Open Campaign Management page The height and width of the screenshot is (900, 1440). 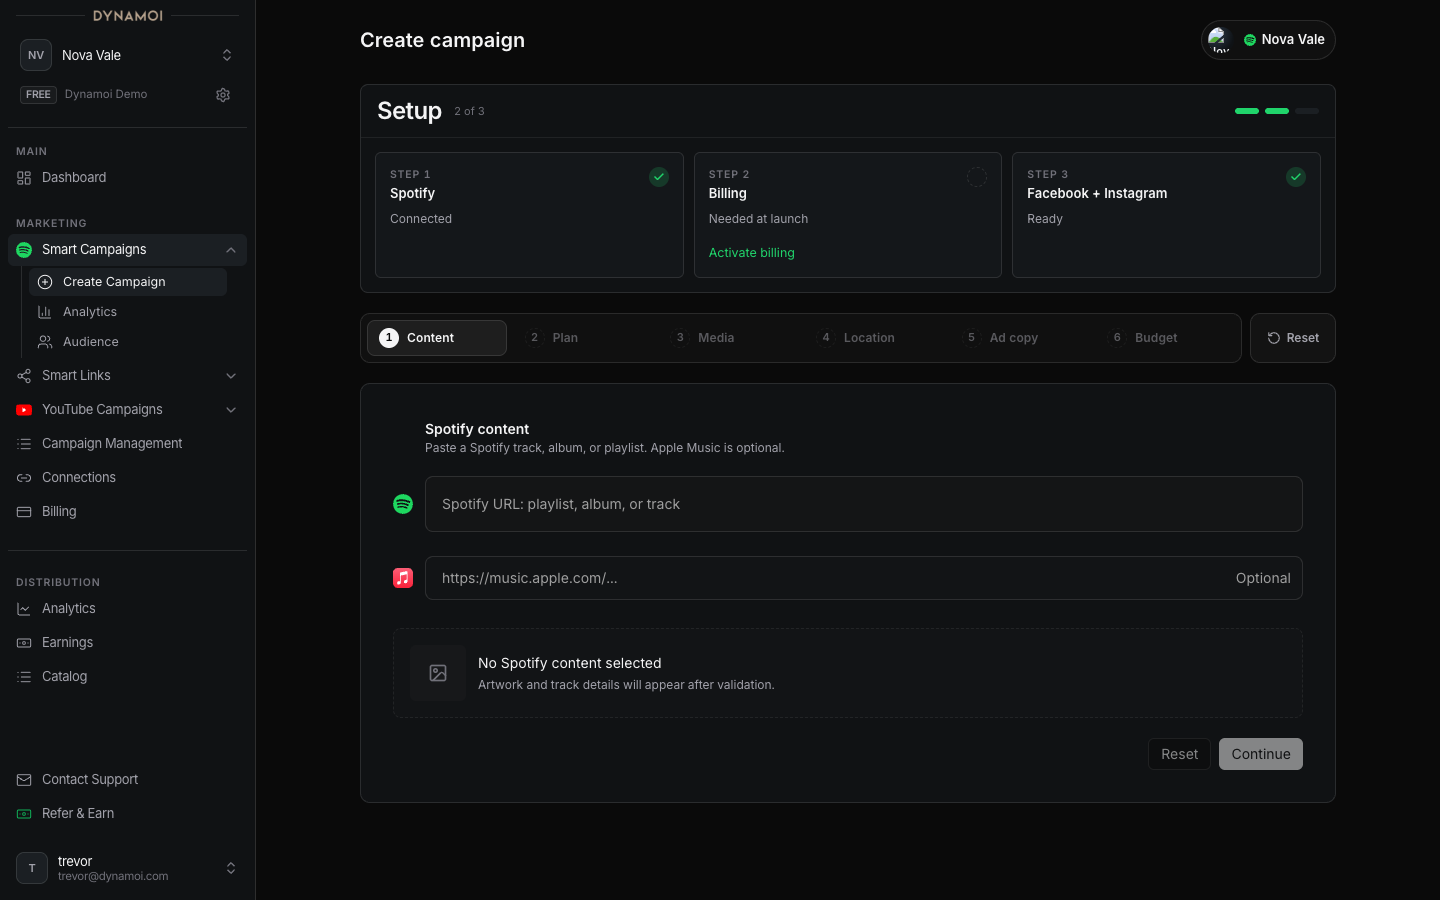coord(127,444)
